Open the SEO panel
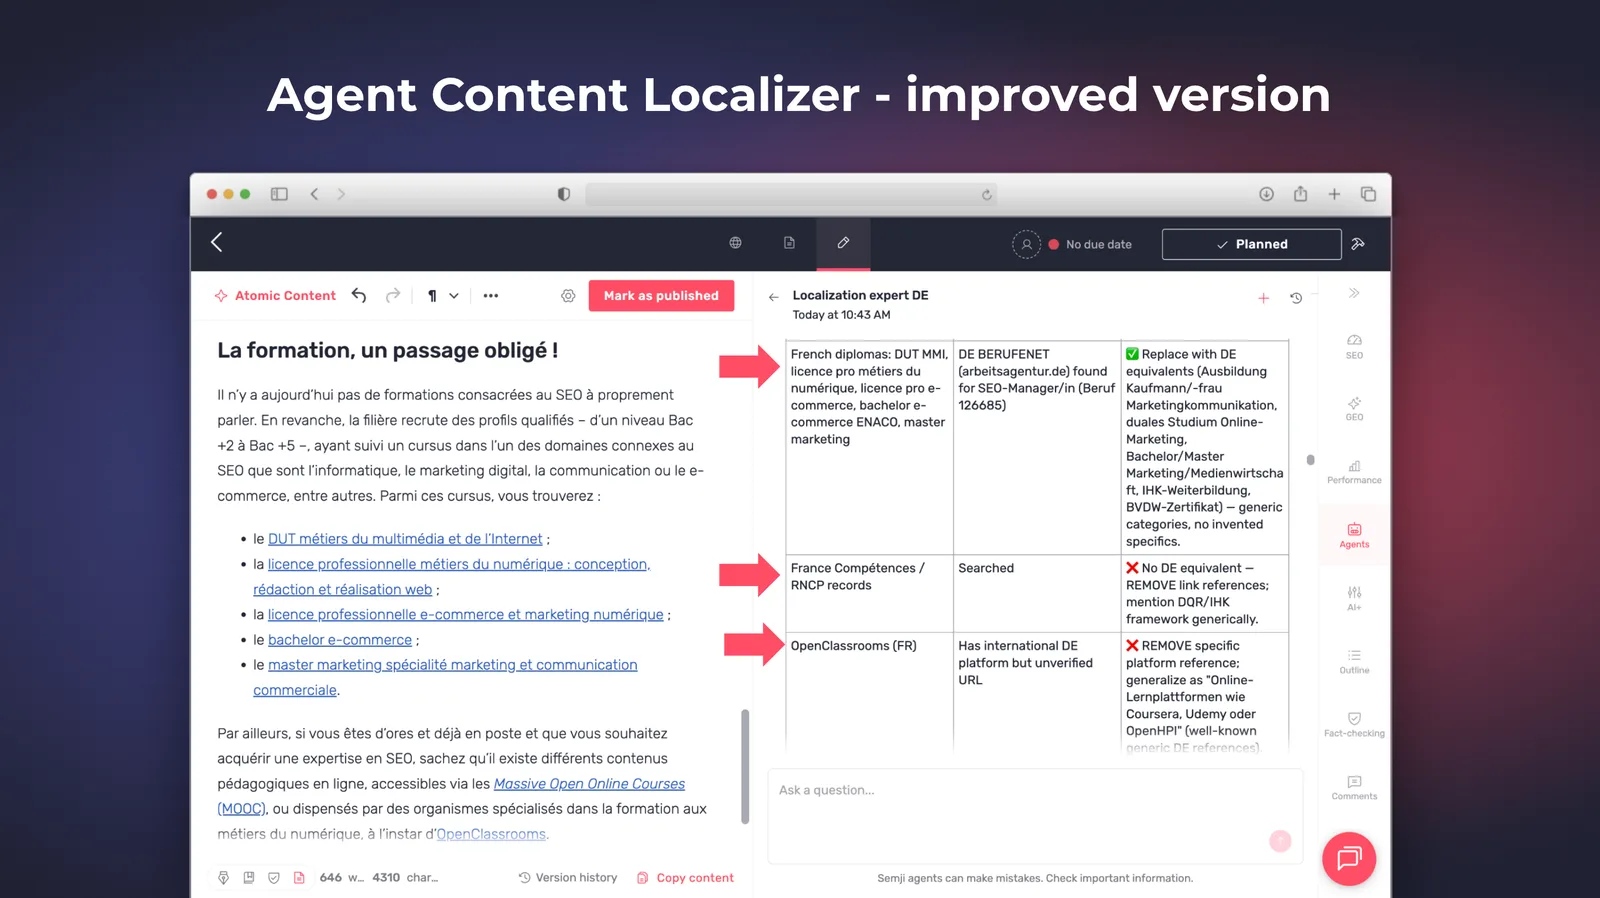This screenshot has width=1600, height=898. coord(1354,346)
